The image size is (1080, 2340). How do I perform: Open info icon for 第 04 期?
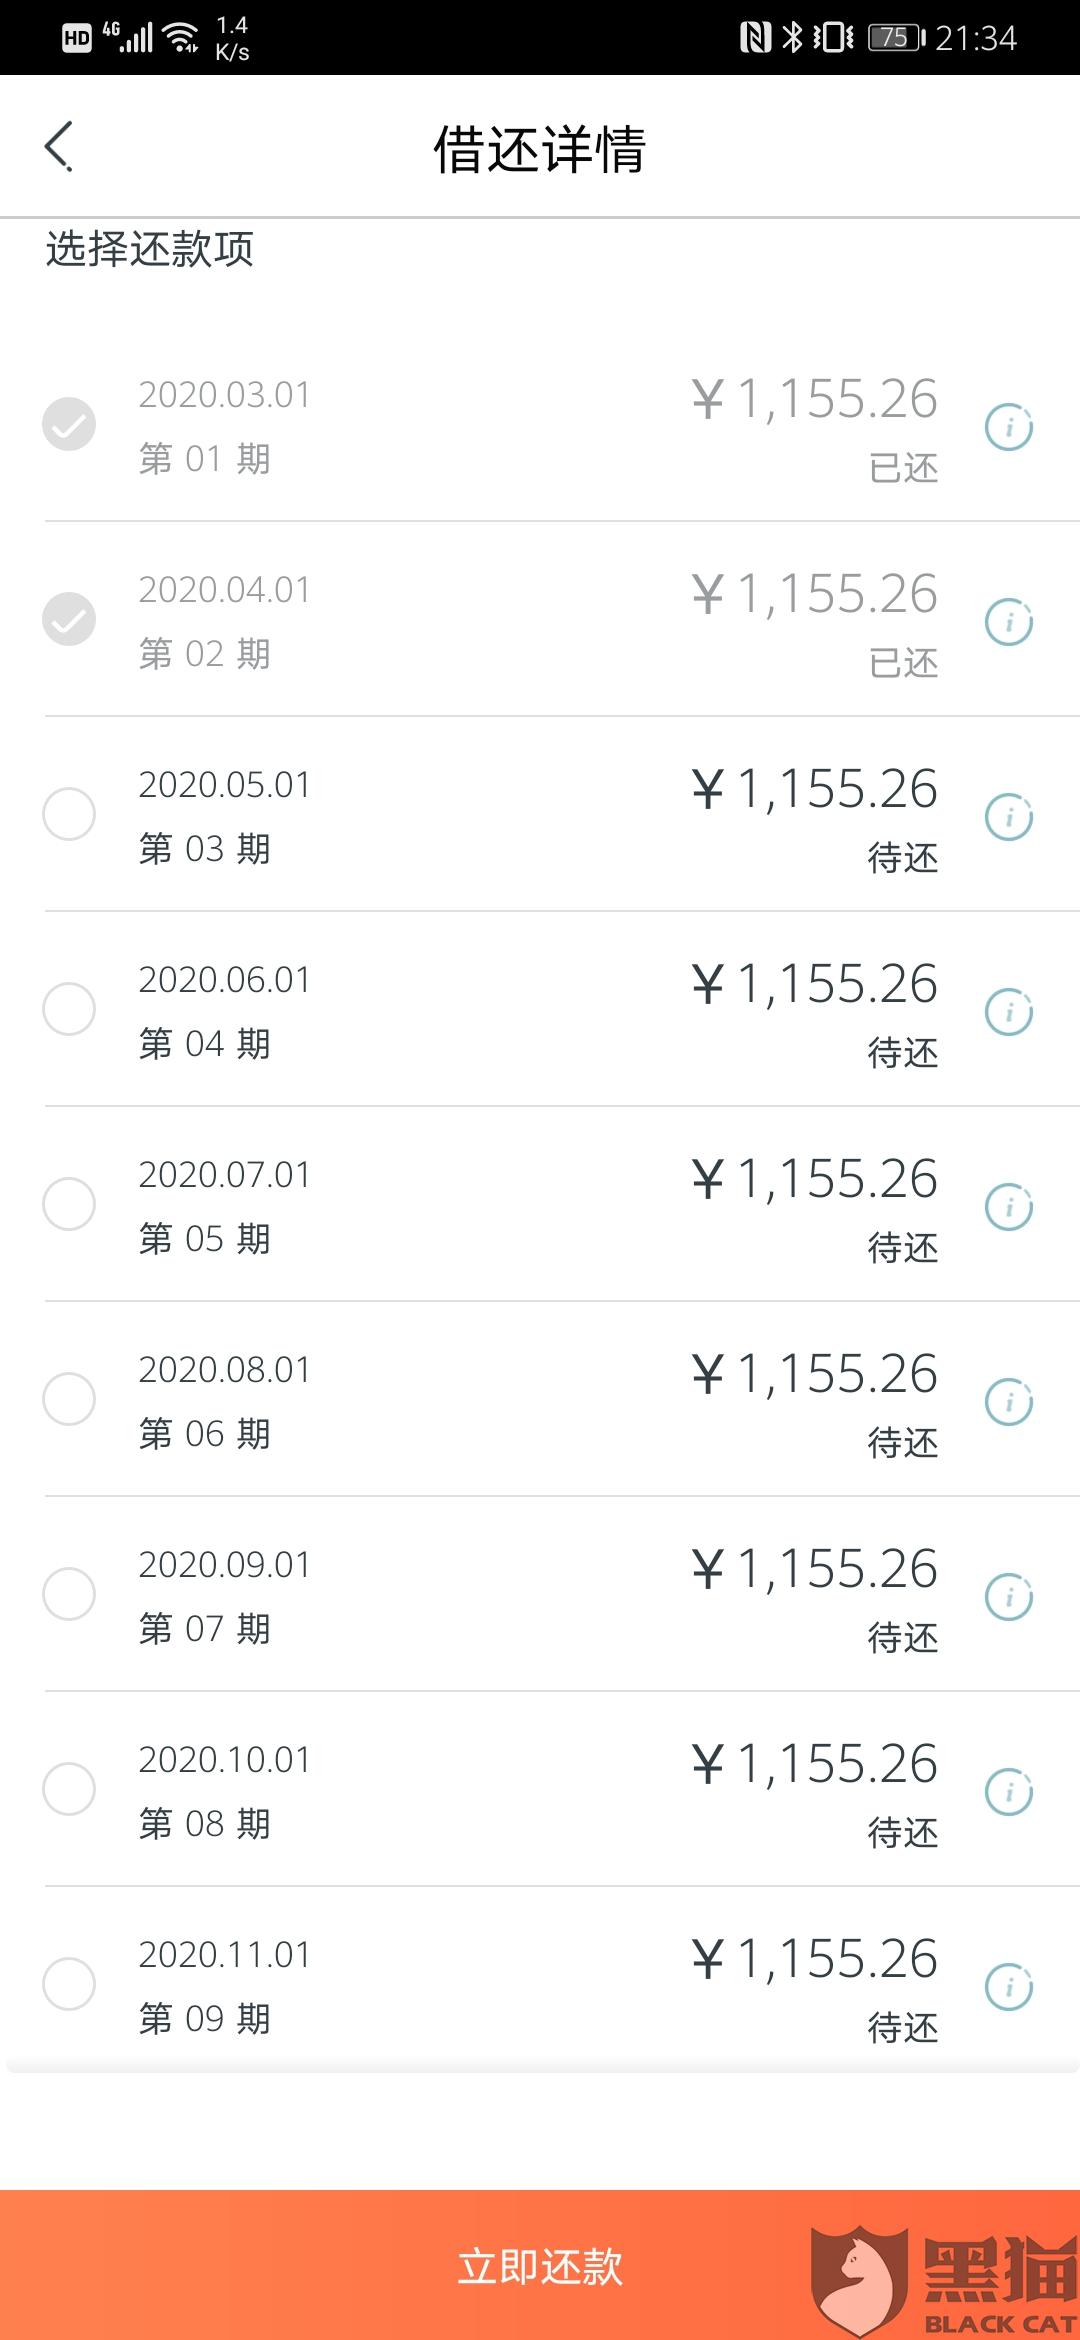point(1008,1012)
